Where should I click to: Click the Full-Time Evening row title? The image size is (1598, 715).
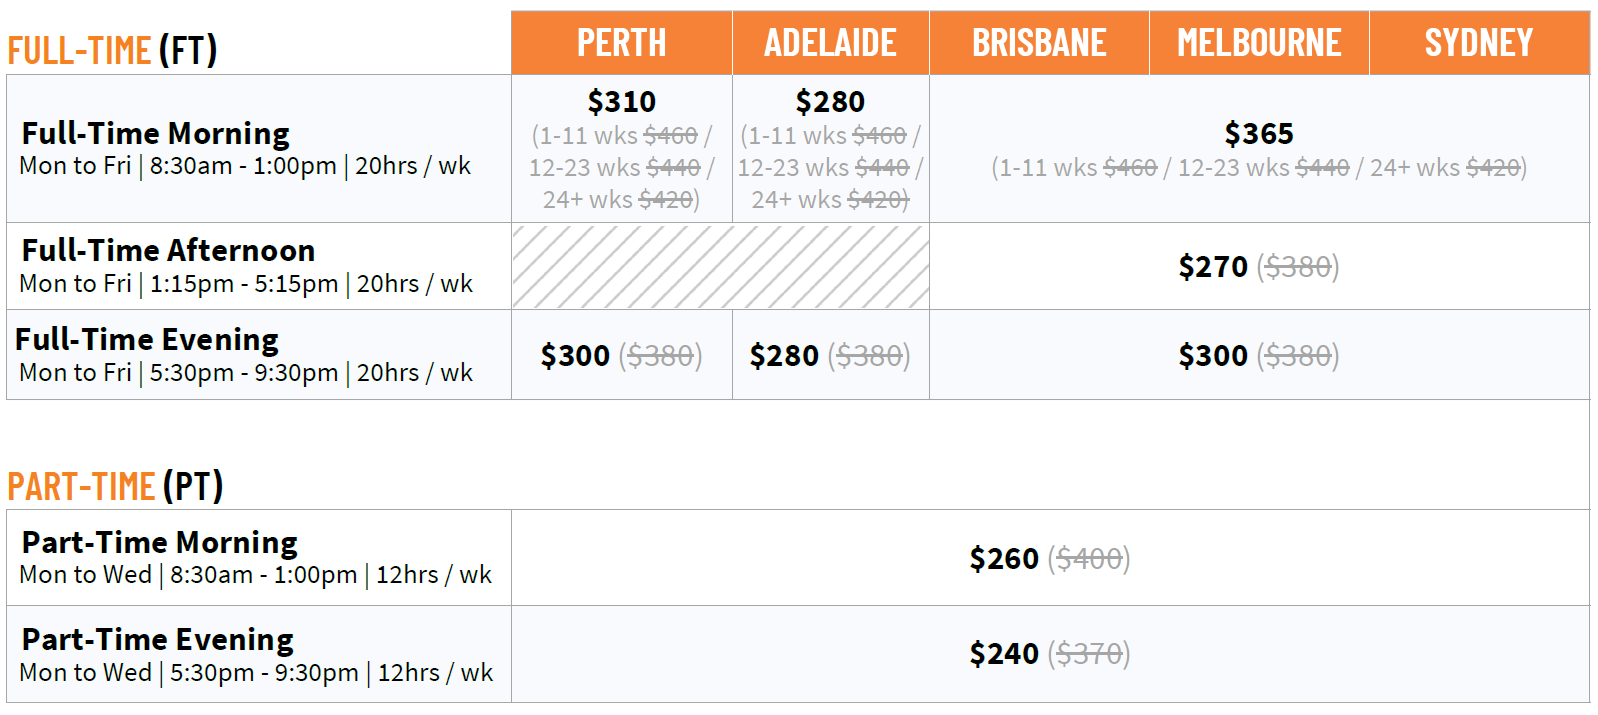pos(147,340)
